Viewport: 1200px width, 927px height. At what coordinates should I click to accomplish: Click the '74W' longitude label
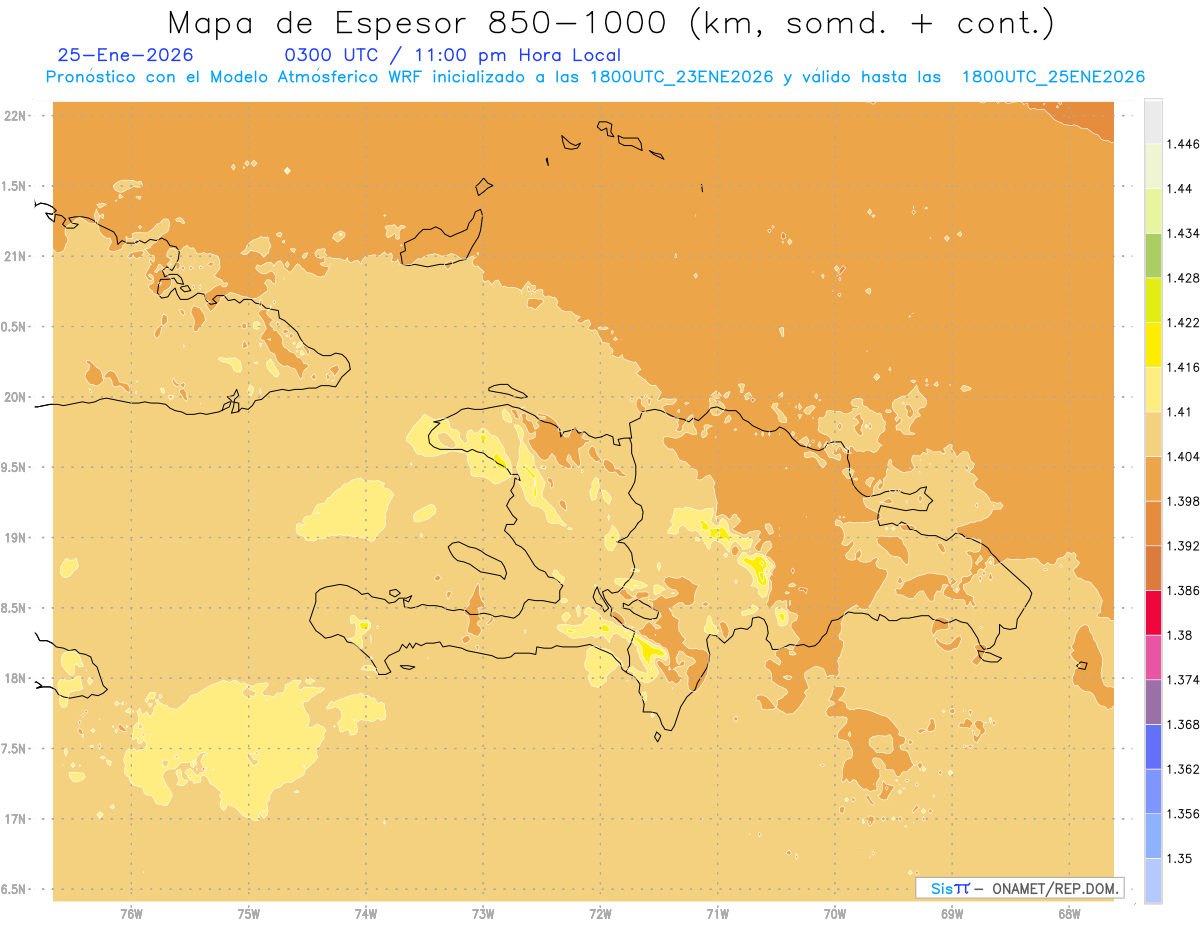coord(366,914)
